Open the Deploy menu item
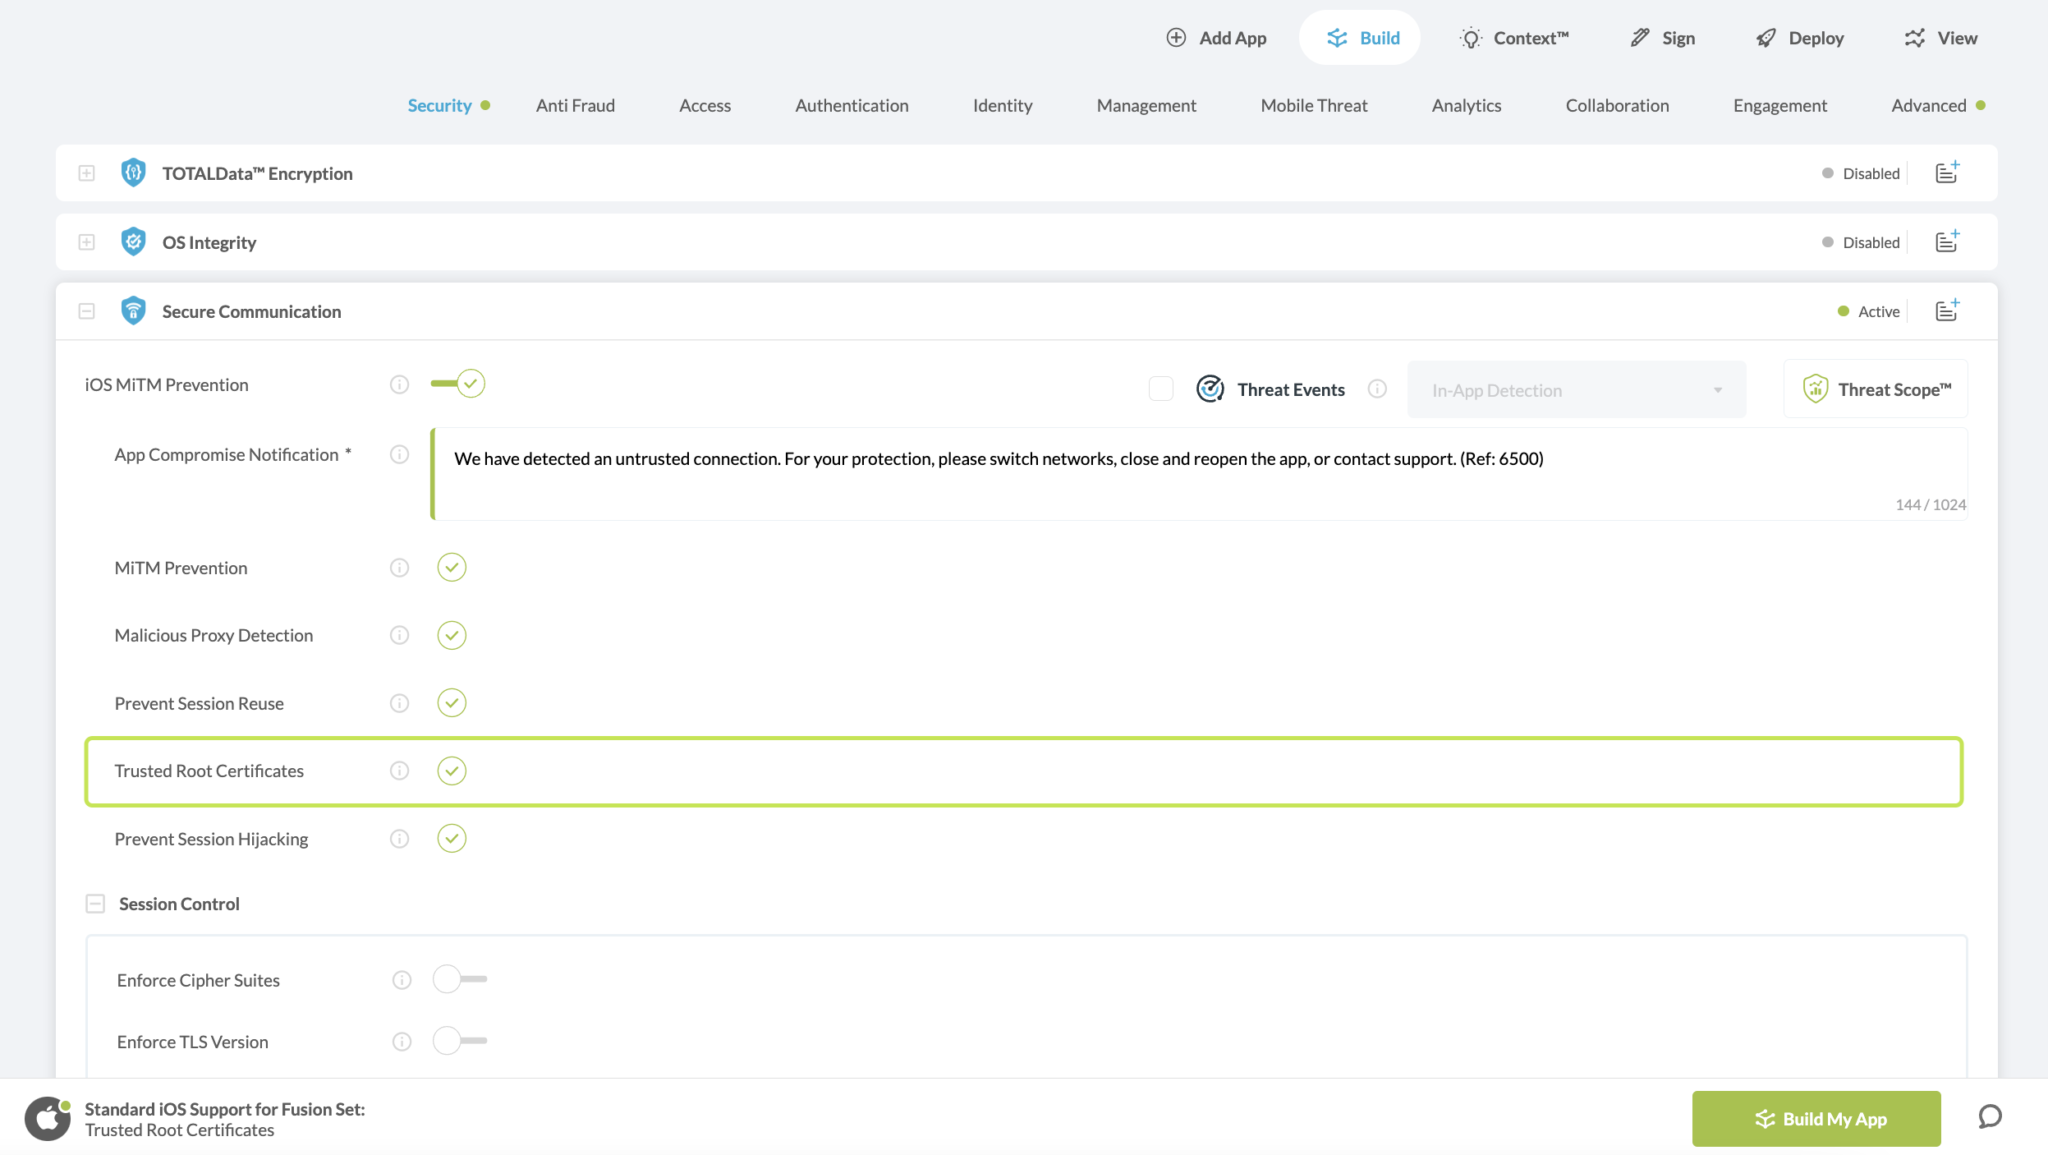This screenshot has height=1155, width=2048. pos(1800,38)
